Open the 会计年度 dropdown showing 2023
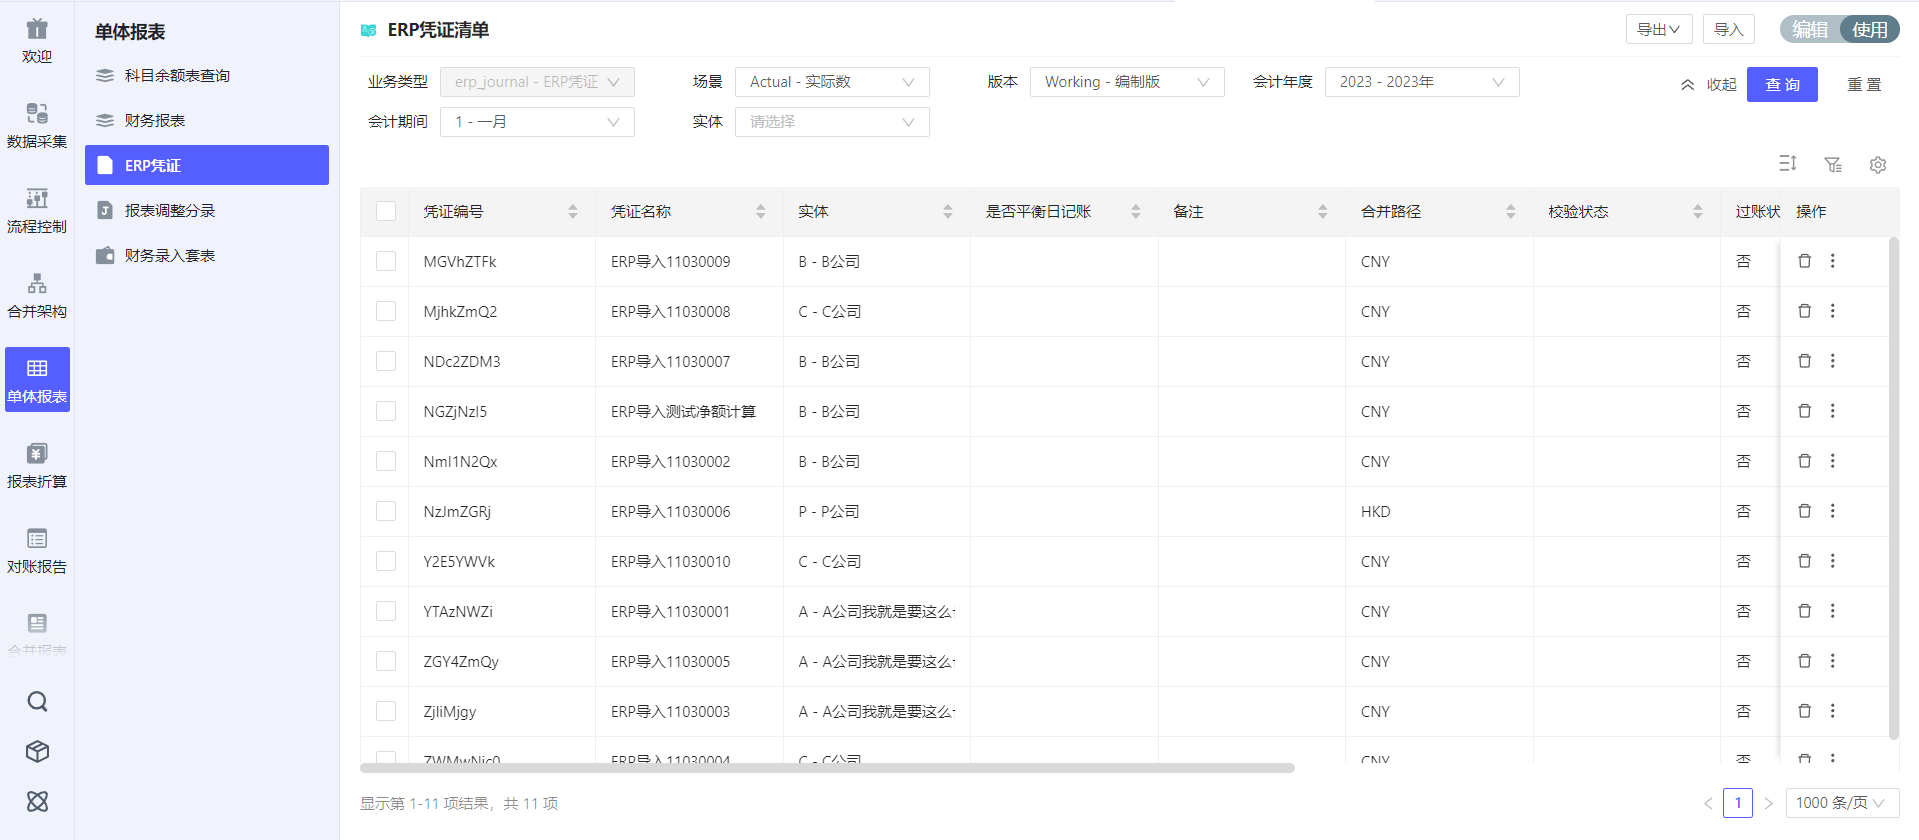Image resolution: width=1919 pixels, height=840 pixels. 1421,82
